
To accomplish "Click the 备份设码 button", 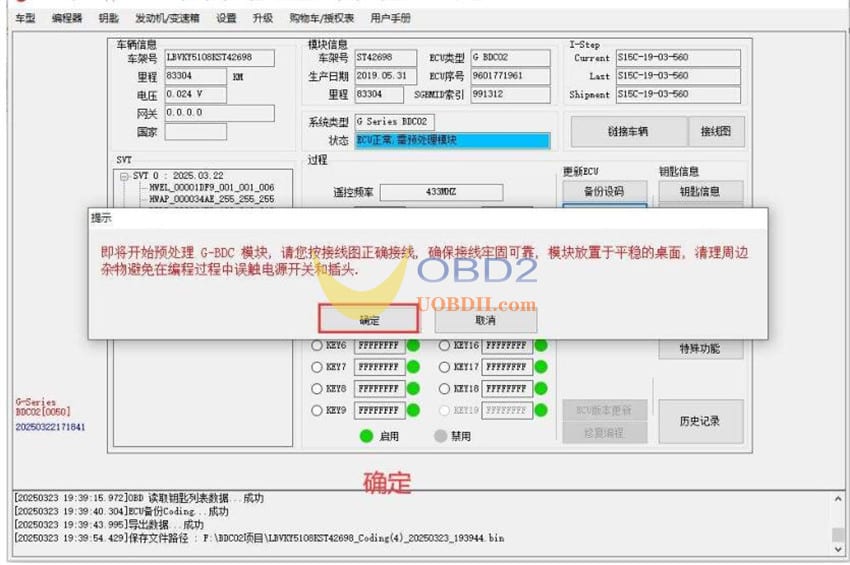I will (604, 191).
